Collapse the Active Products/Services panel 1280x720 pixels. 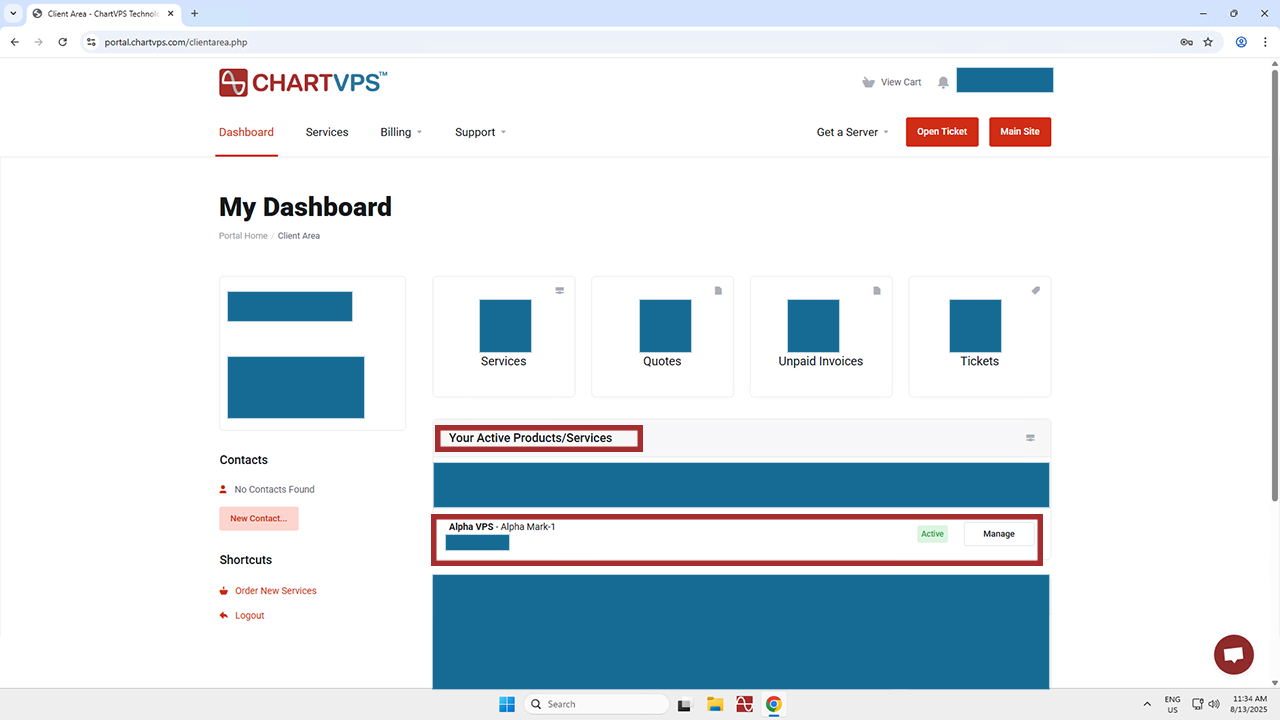click(1030, 438)
